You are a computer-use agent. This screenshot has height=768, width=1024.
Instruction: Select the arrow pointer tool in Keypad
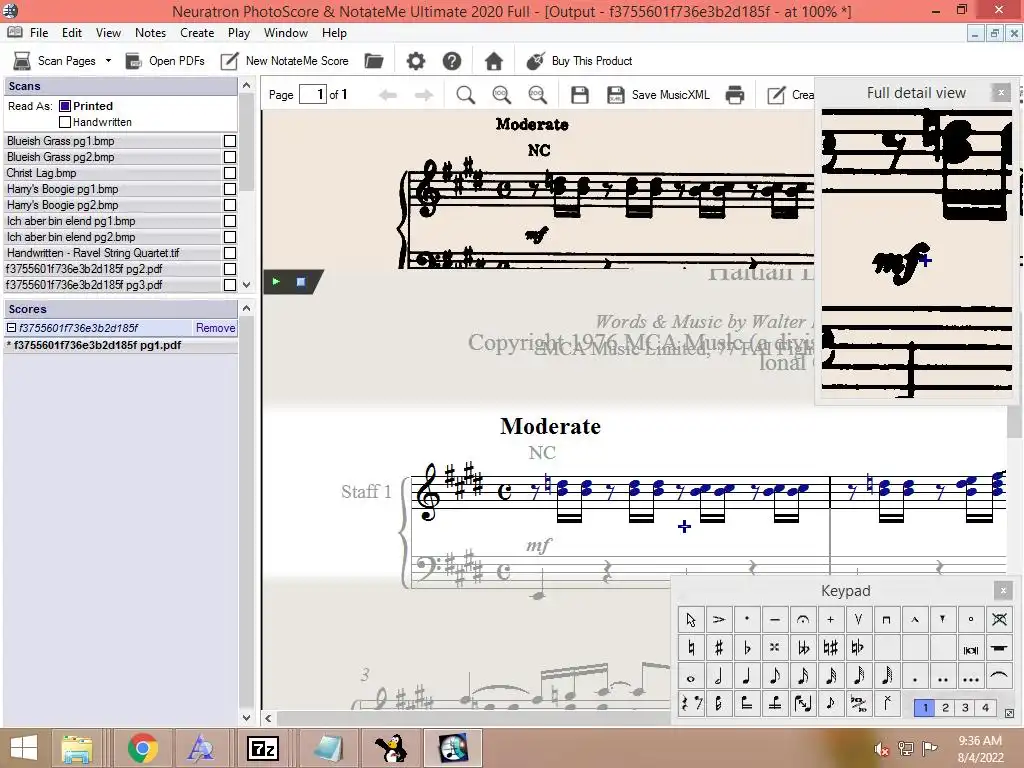pyautogui.click(x=690, y=619)
